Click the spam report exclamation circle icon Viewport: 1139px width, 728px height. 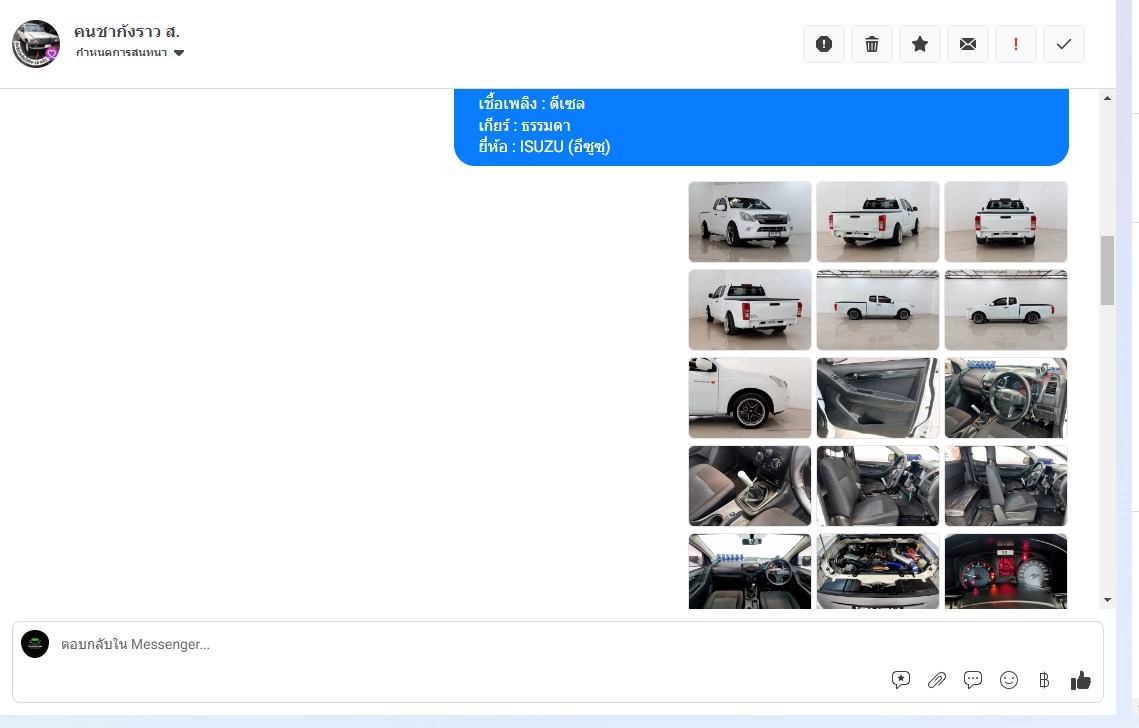pos(824,44)
